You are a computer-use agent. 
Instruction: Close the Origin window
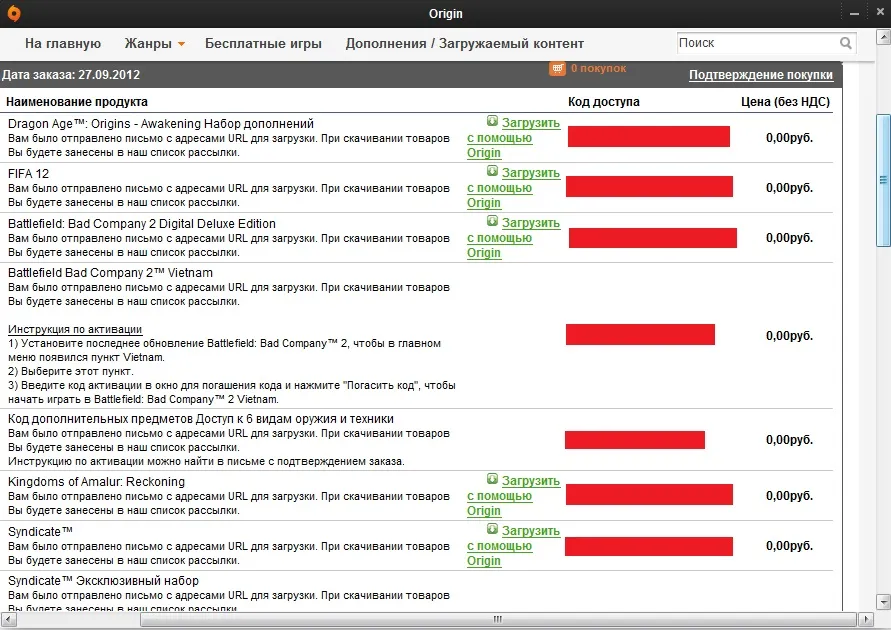click(880, 12)
